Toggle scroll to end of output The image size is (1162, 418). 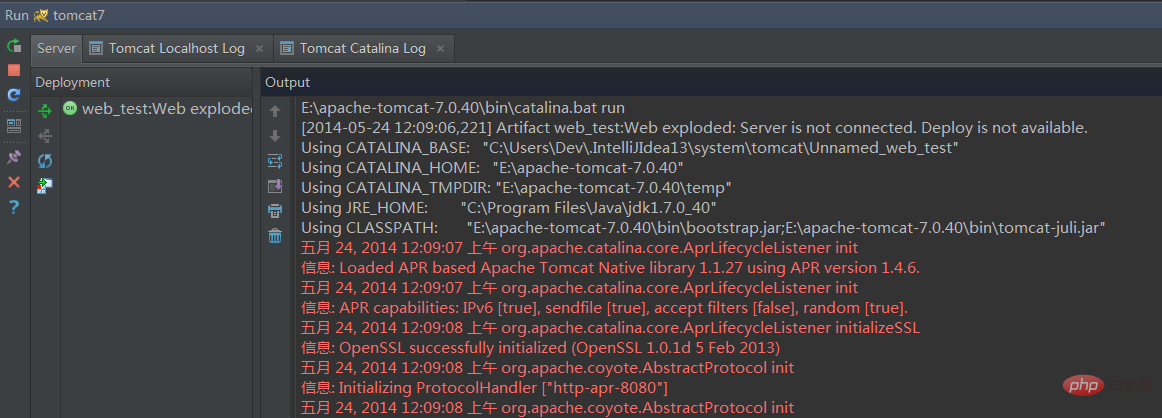(275, 186)
